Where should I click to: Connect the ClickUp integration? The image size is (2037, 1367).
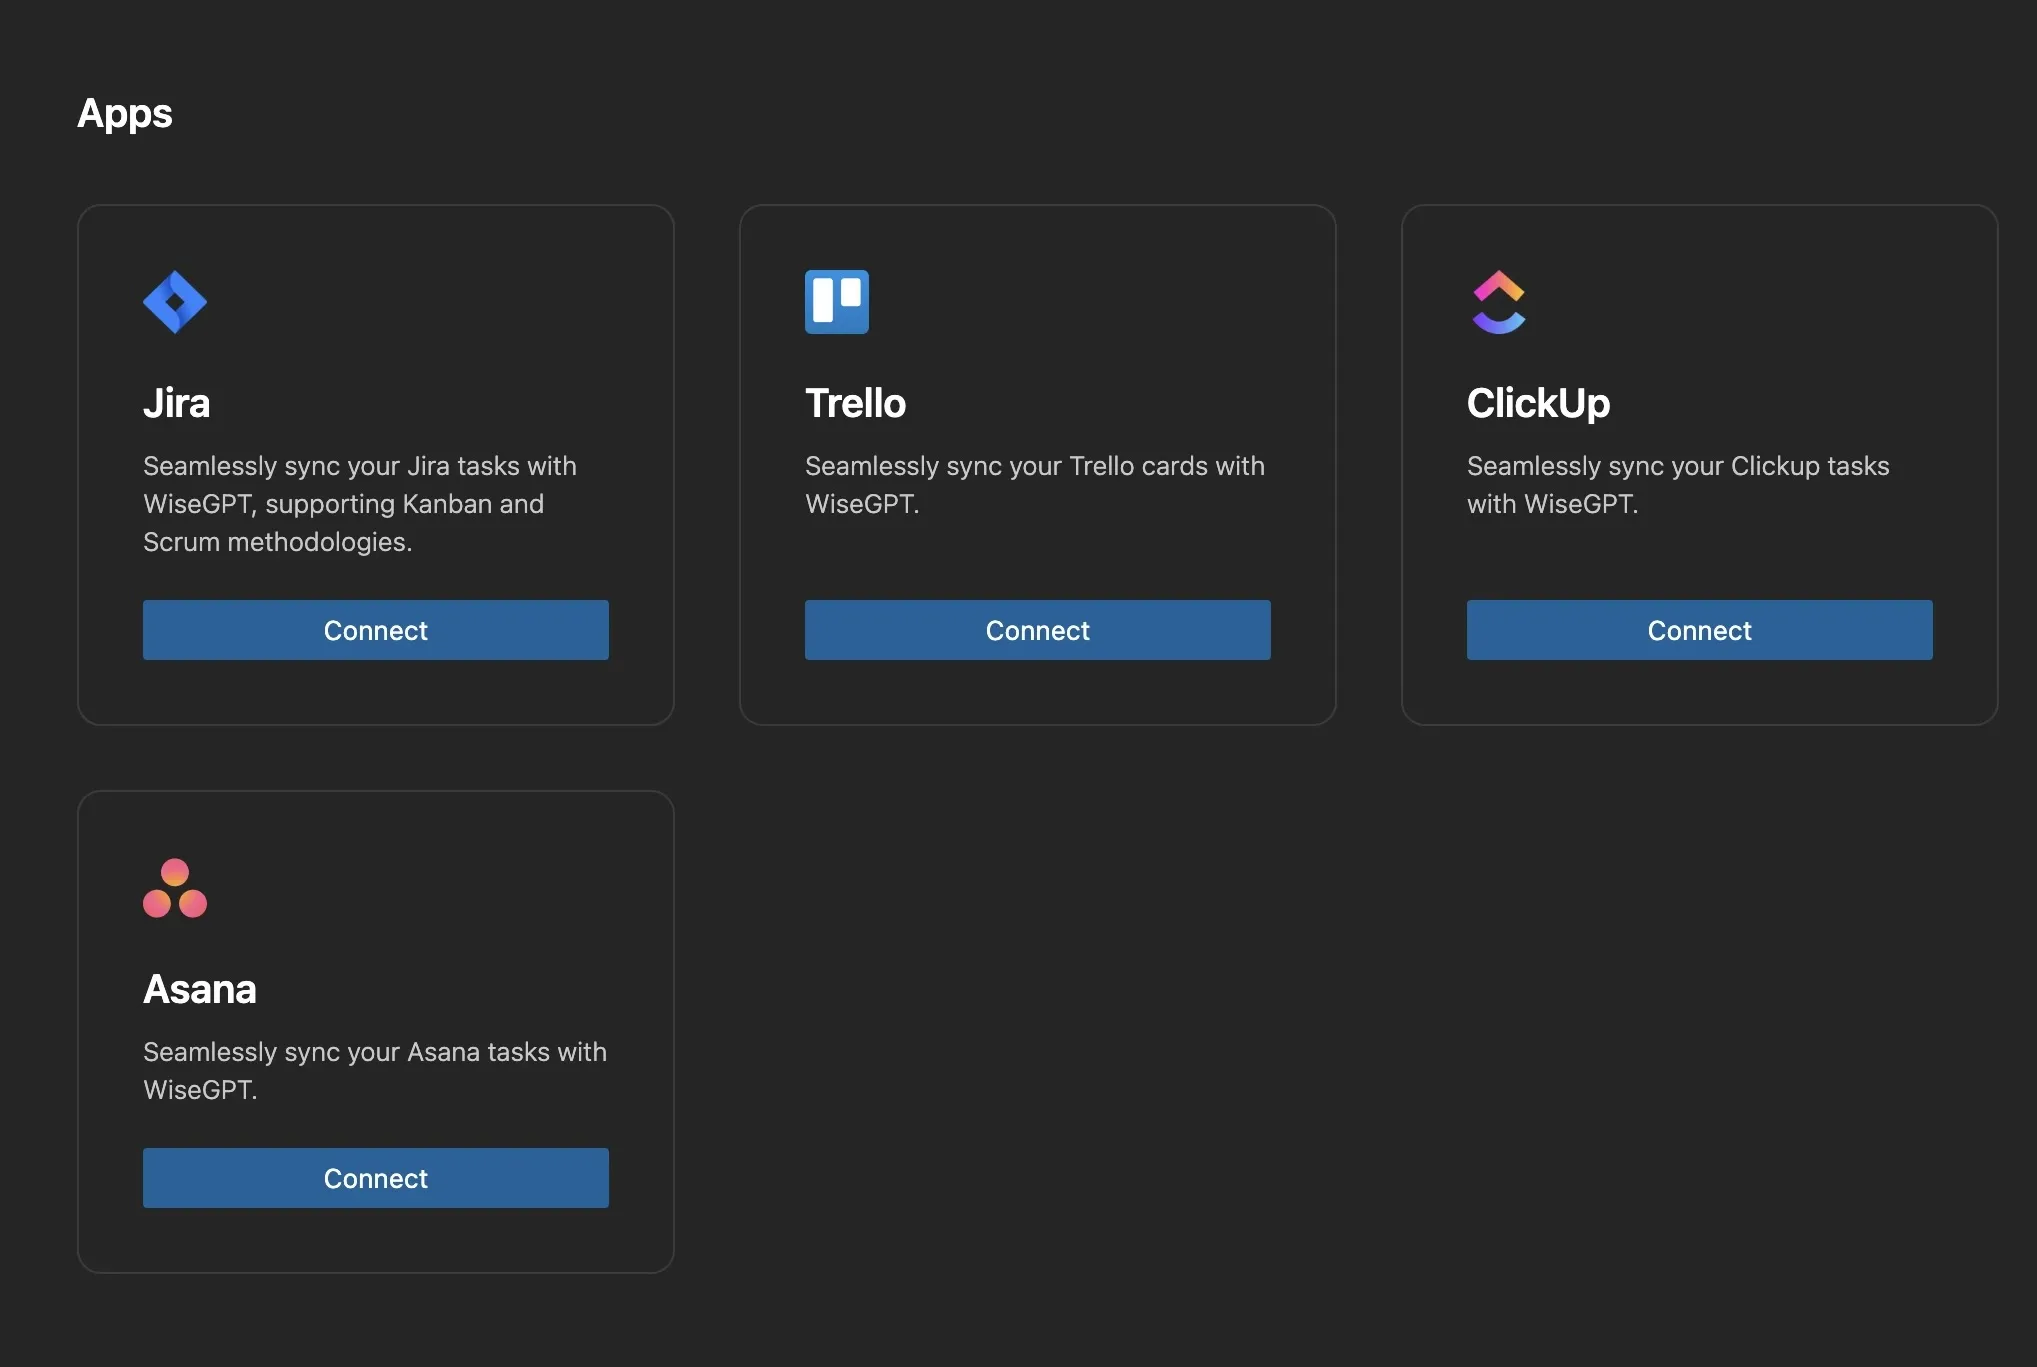point(1700,630)
